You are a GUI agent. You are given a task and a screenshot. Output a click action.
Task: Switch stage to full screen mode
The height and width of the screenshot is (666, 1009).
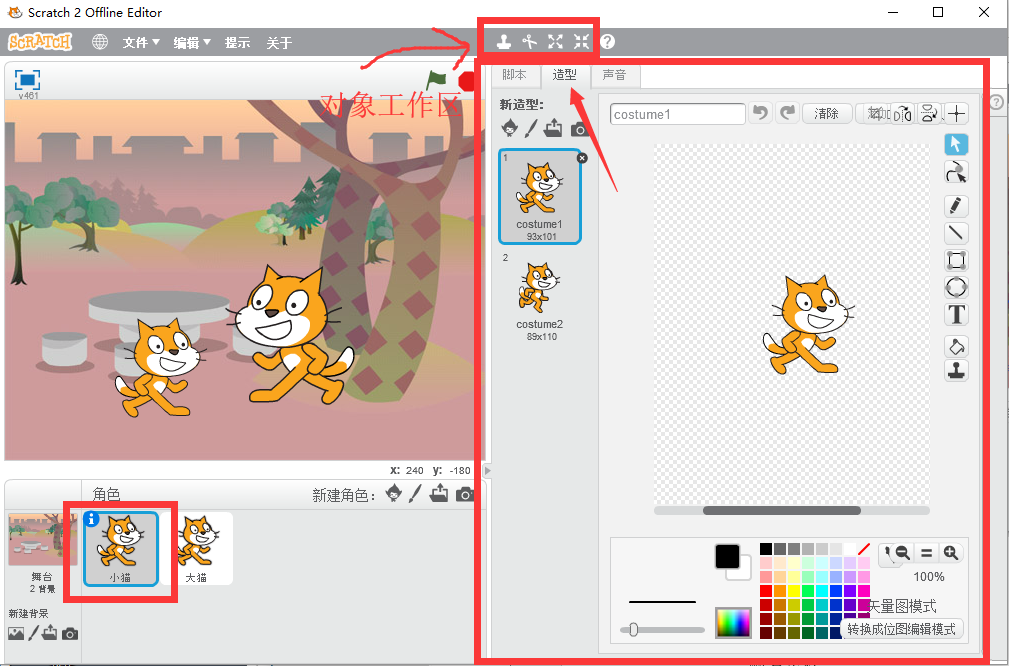(x=27, y=80)
